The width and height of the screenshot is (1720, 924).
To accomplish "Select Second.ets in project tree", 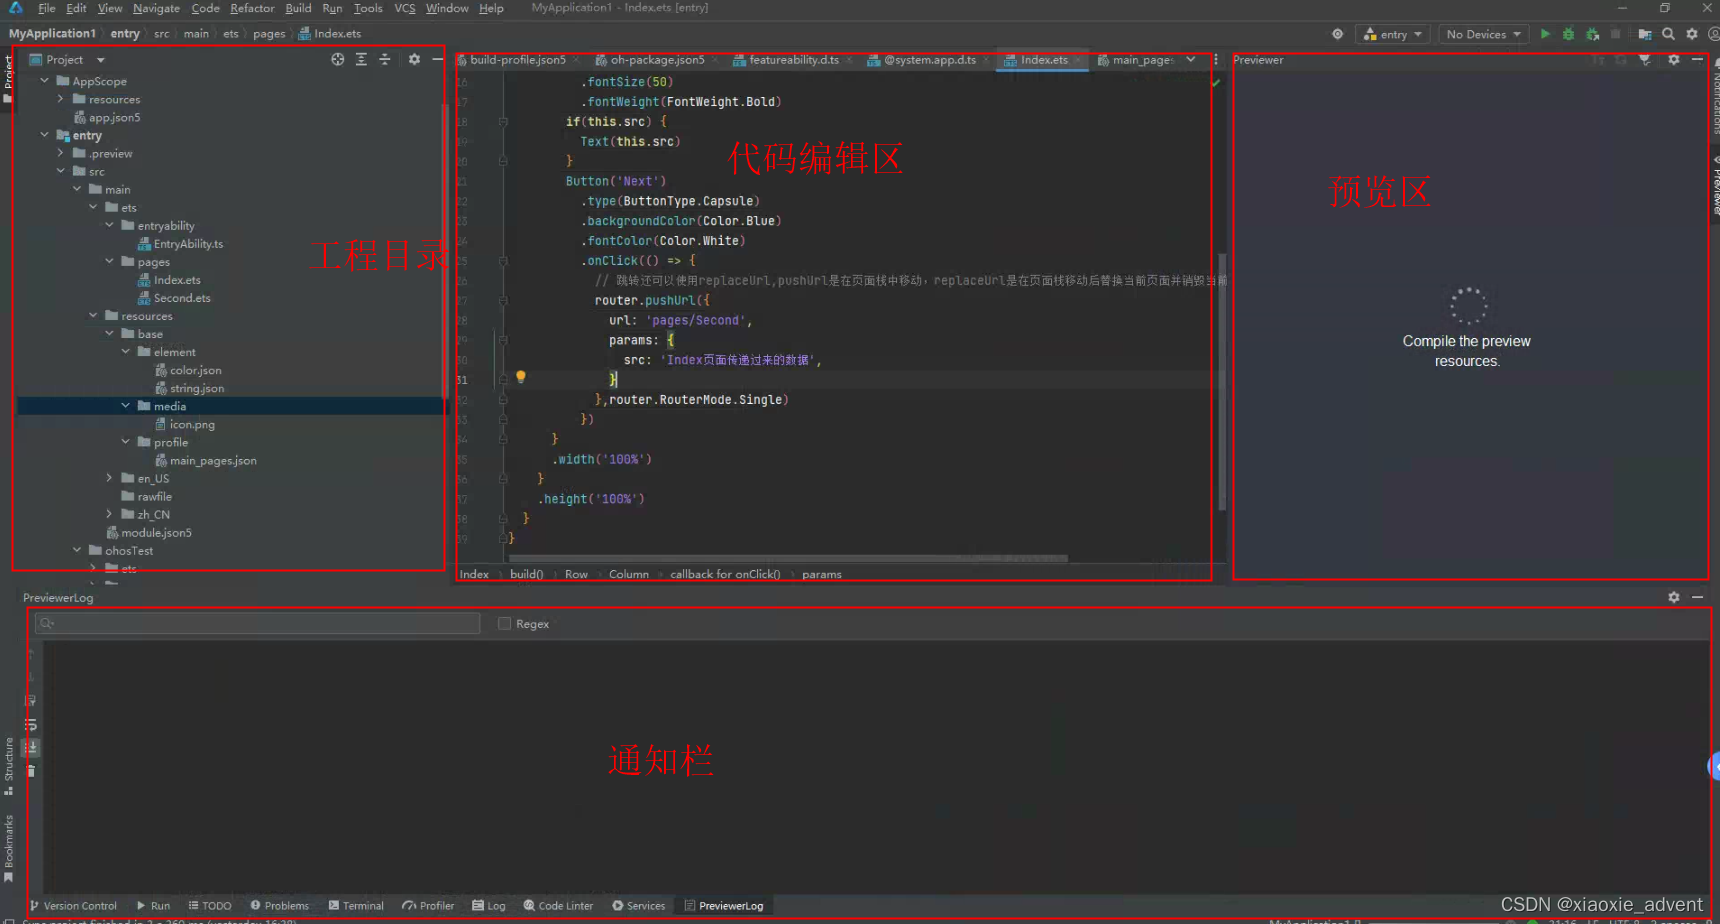I will [x=182, y=298].
